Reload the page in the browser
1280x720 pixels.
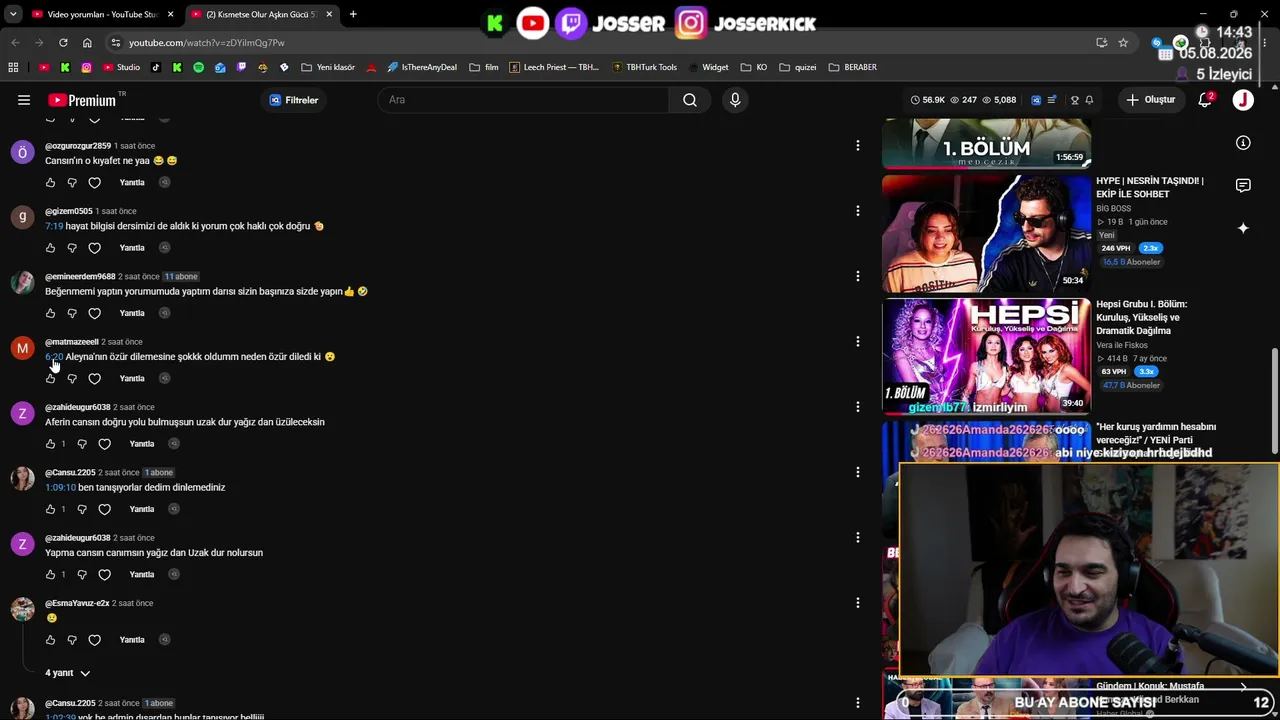click(x=63, y=43)
